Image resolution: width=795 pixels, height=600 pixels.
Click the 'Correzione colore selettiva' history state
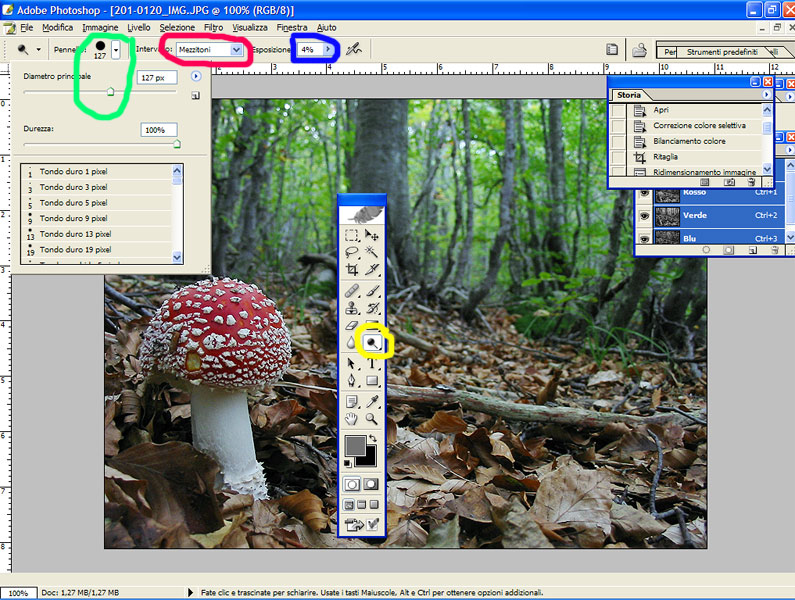(699, 126)
